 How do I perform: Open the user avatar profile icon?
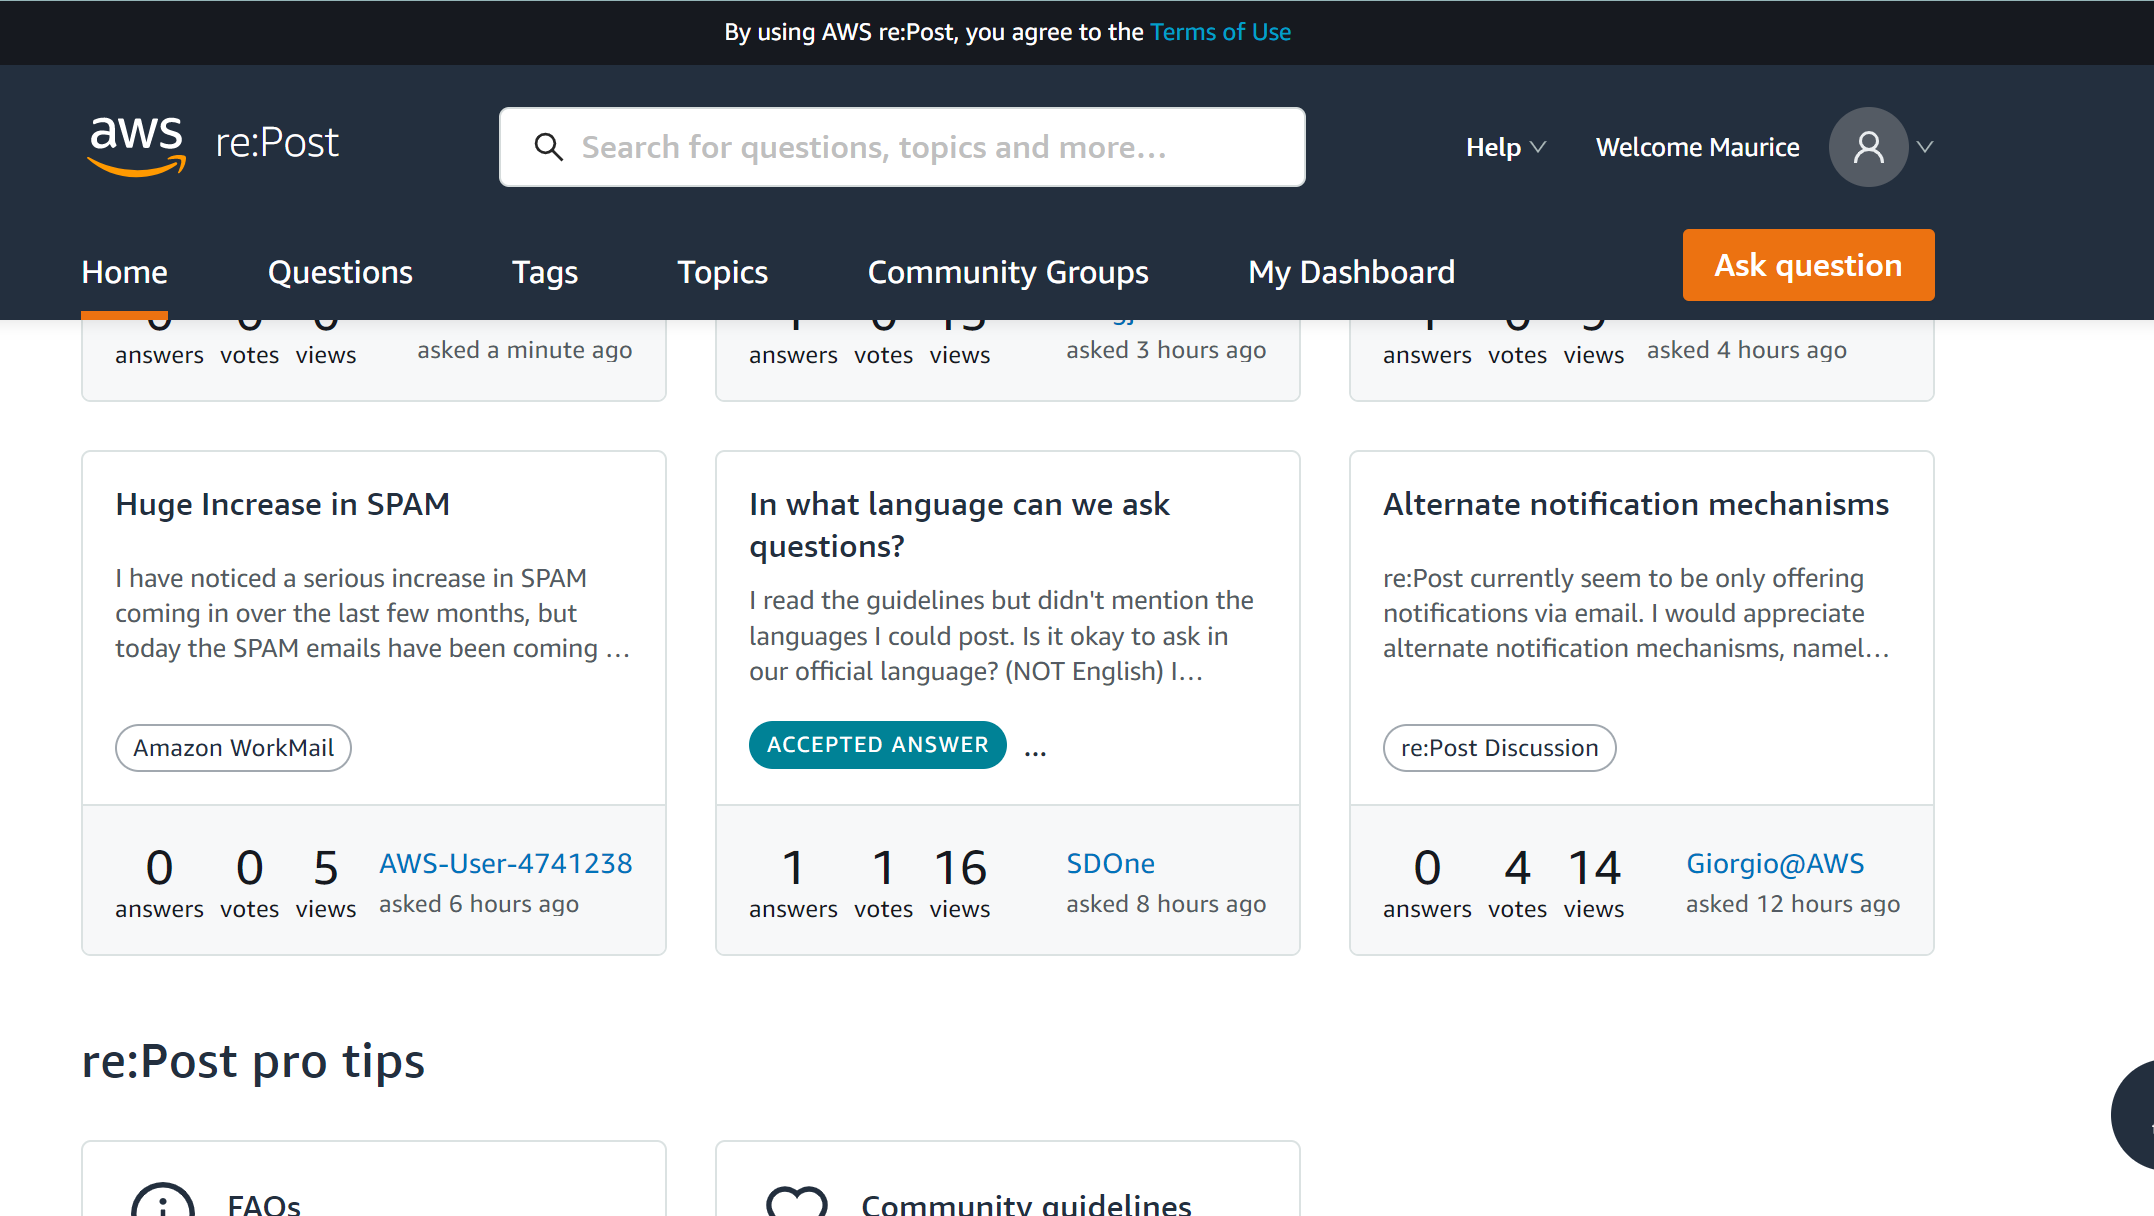pyautogui.click(x=1868, y=147)
